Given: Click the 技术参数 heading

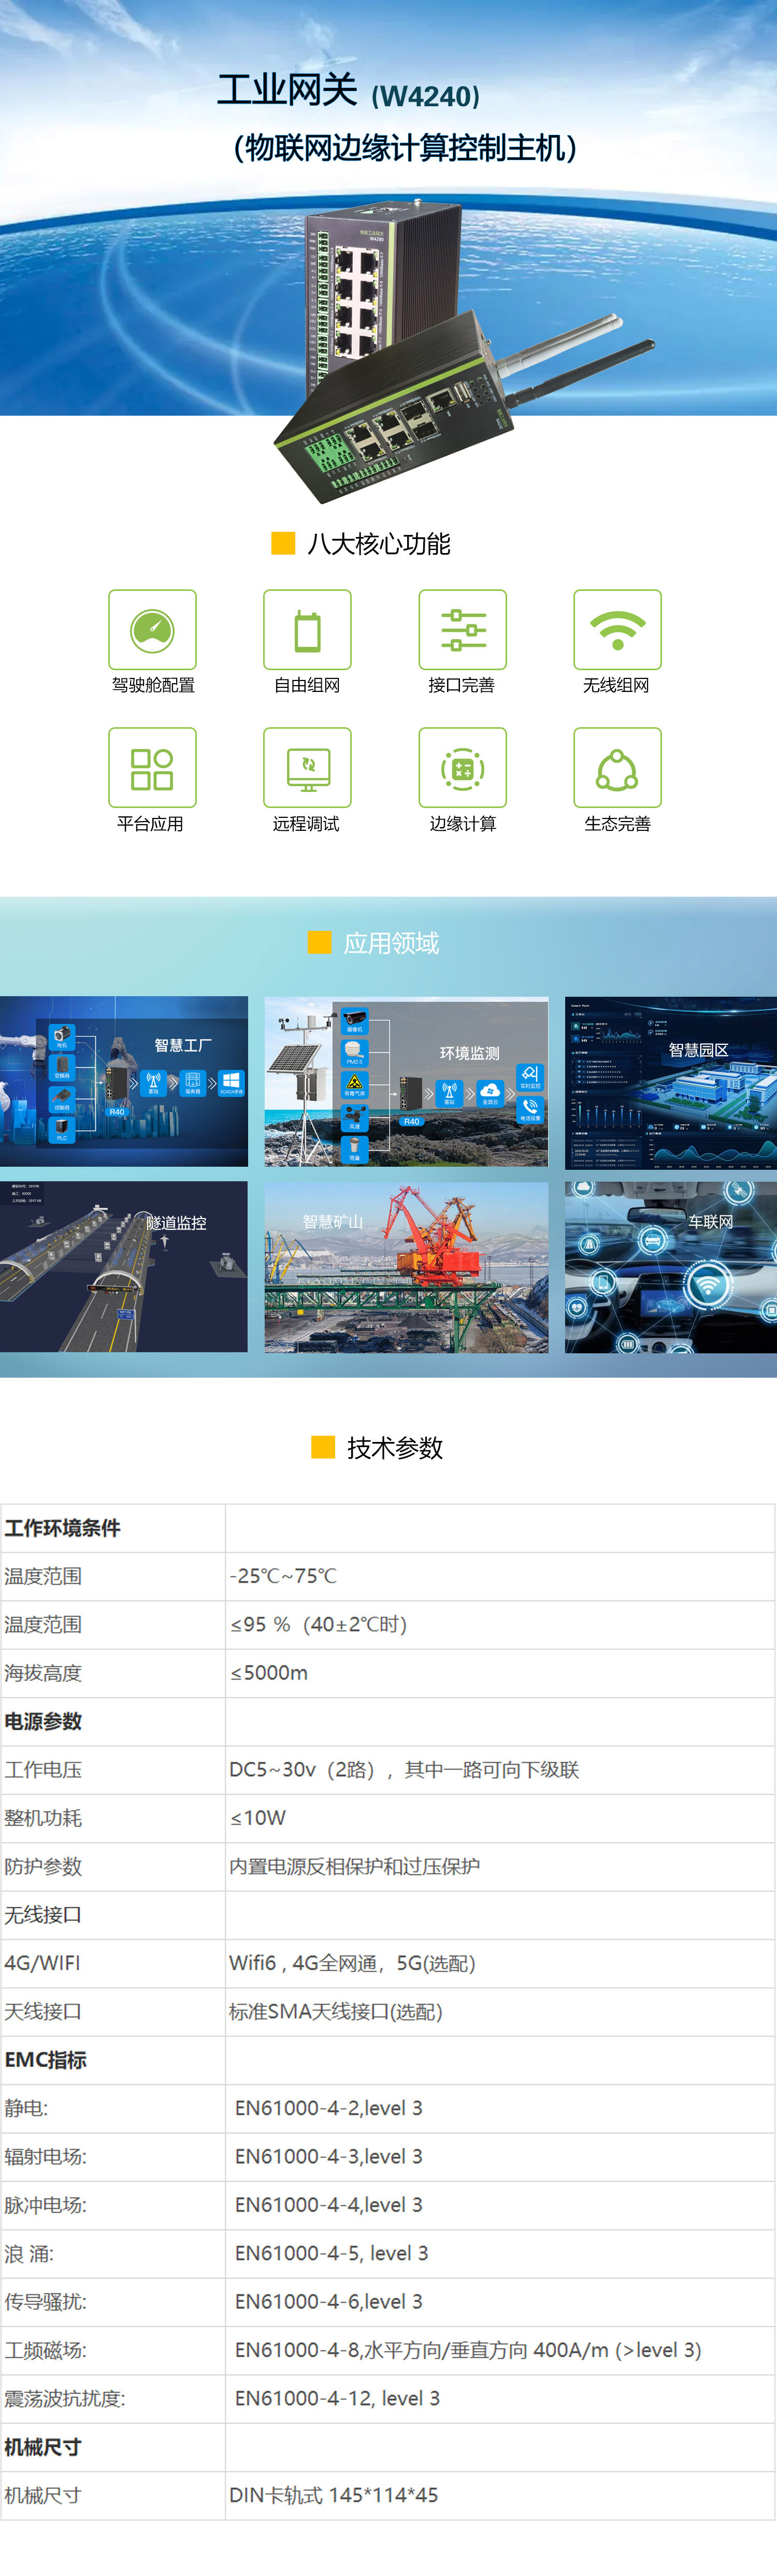Looking at the screenshot, I should pos(395,1448).
